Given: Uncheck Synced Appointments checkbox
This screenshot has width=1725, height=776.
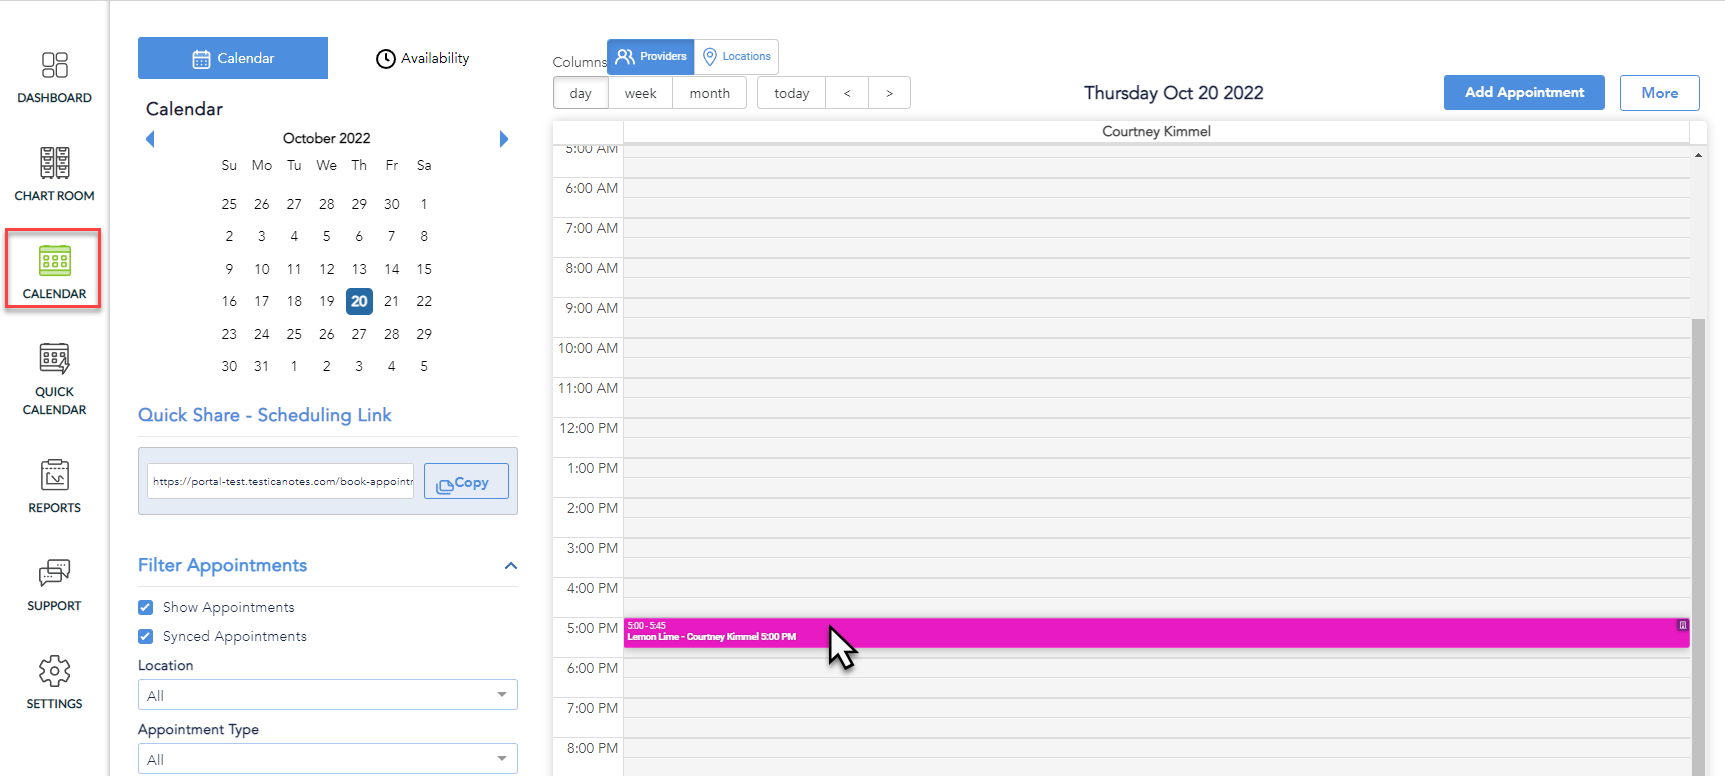Looking at the screenshot, I should 146,636.
